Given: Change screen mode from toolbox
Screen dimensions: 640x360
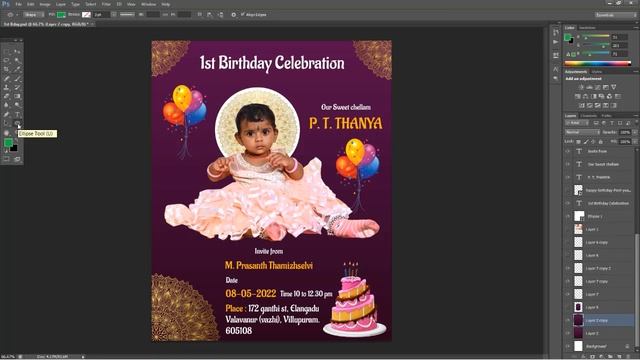Looking at the screenshot, I should (17, 159).
